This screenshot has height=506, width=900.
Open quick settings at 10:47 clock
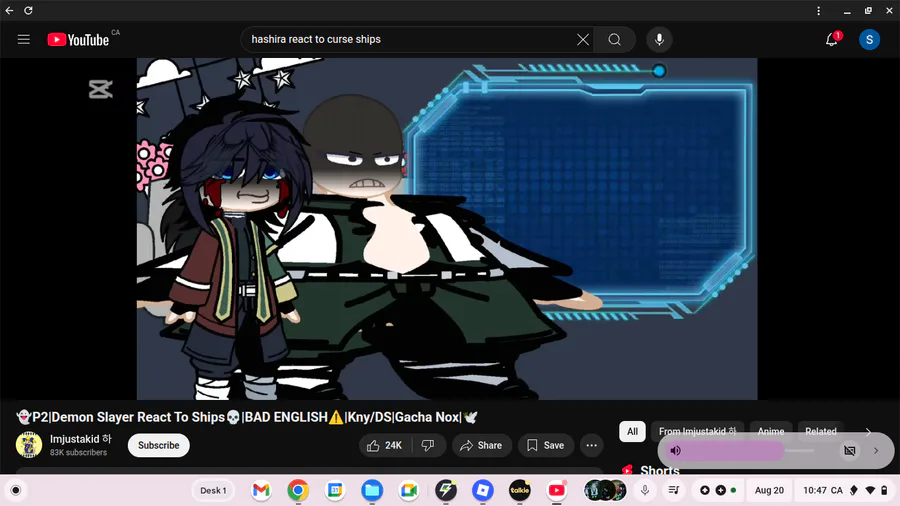[845, 491]
